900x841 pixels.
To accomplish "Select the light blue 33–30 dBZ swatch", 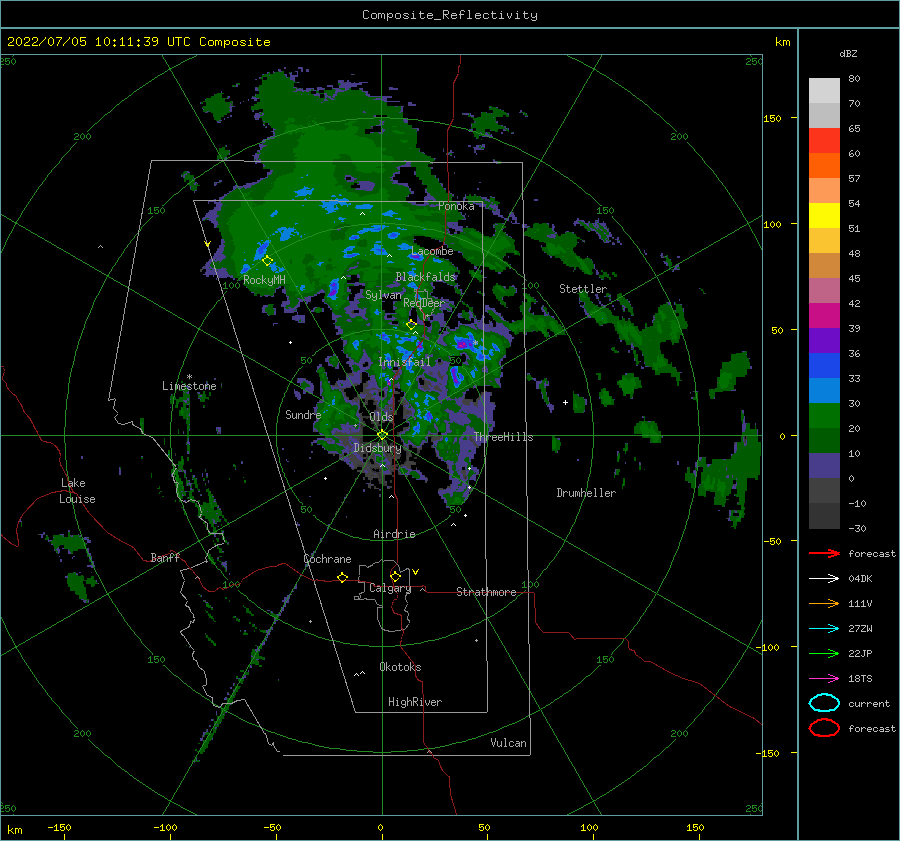I will point(824,391).
